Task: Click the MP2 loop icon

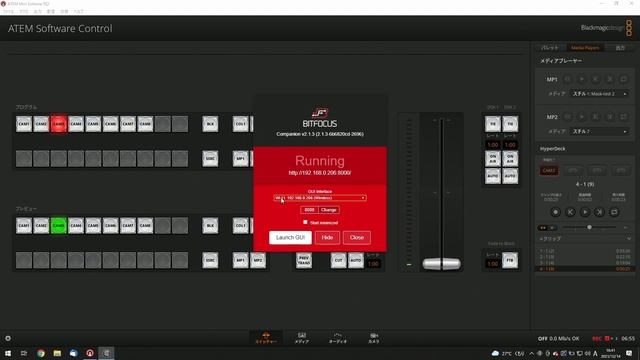Action: pyautogui.click(x=624, y=117)
